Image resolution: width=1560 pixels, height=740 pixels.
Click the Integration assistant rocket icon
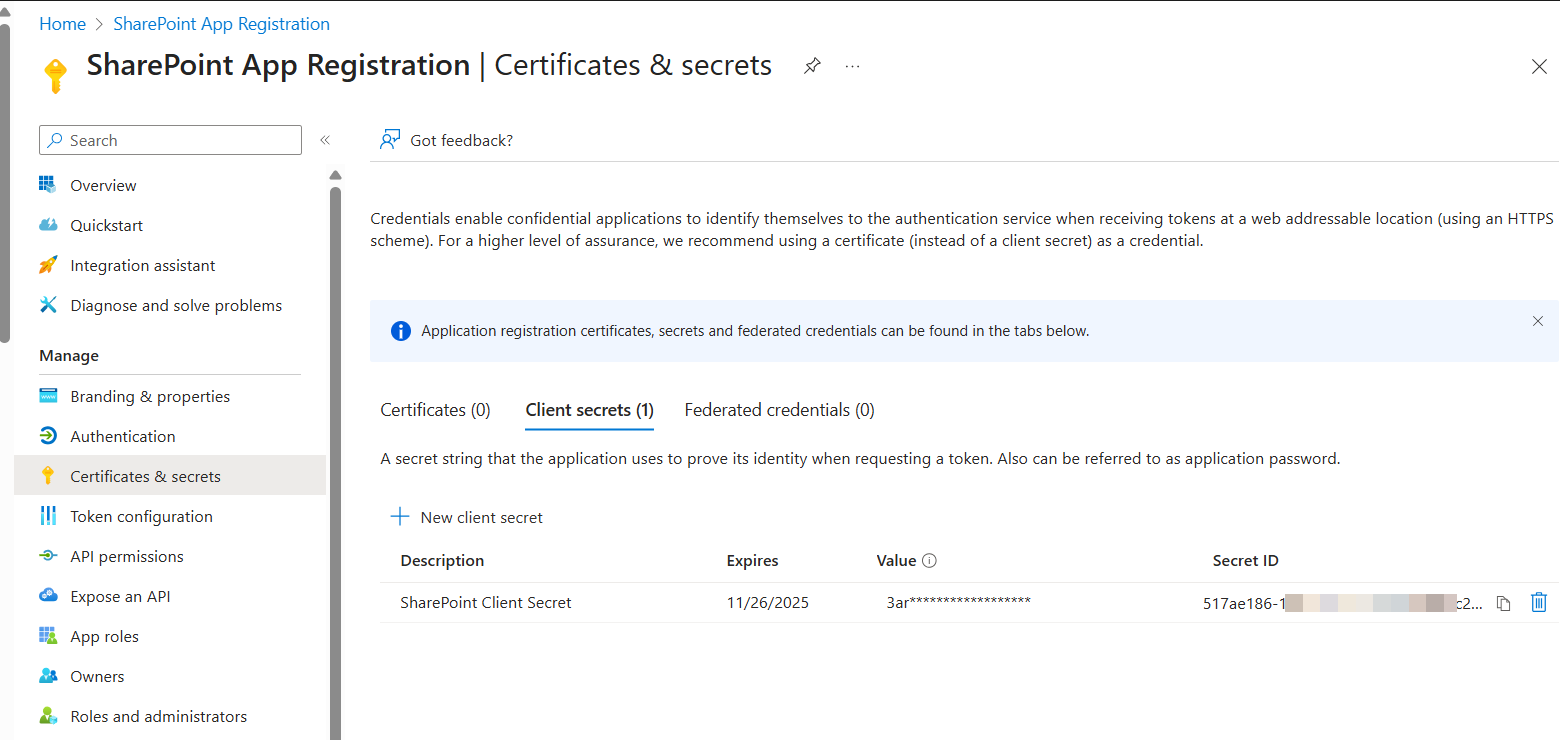(47, 265)
